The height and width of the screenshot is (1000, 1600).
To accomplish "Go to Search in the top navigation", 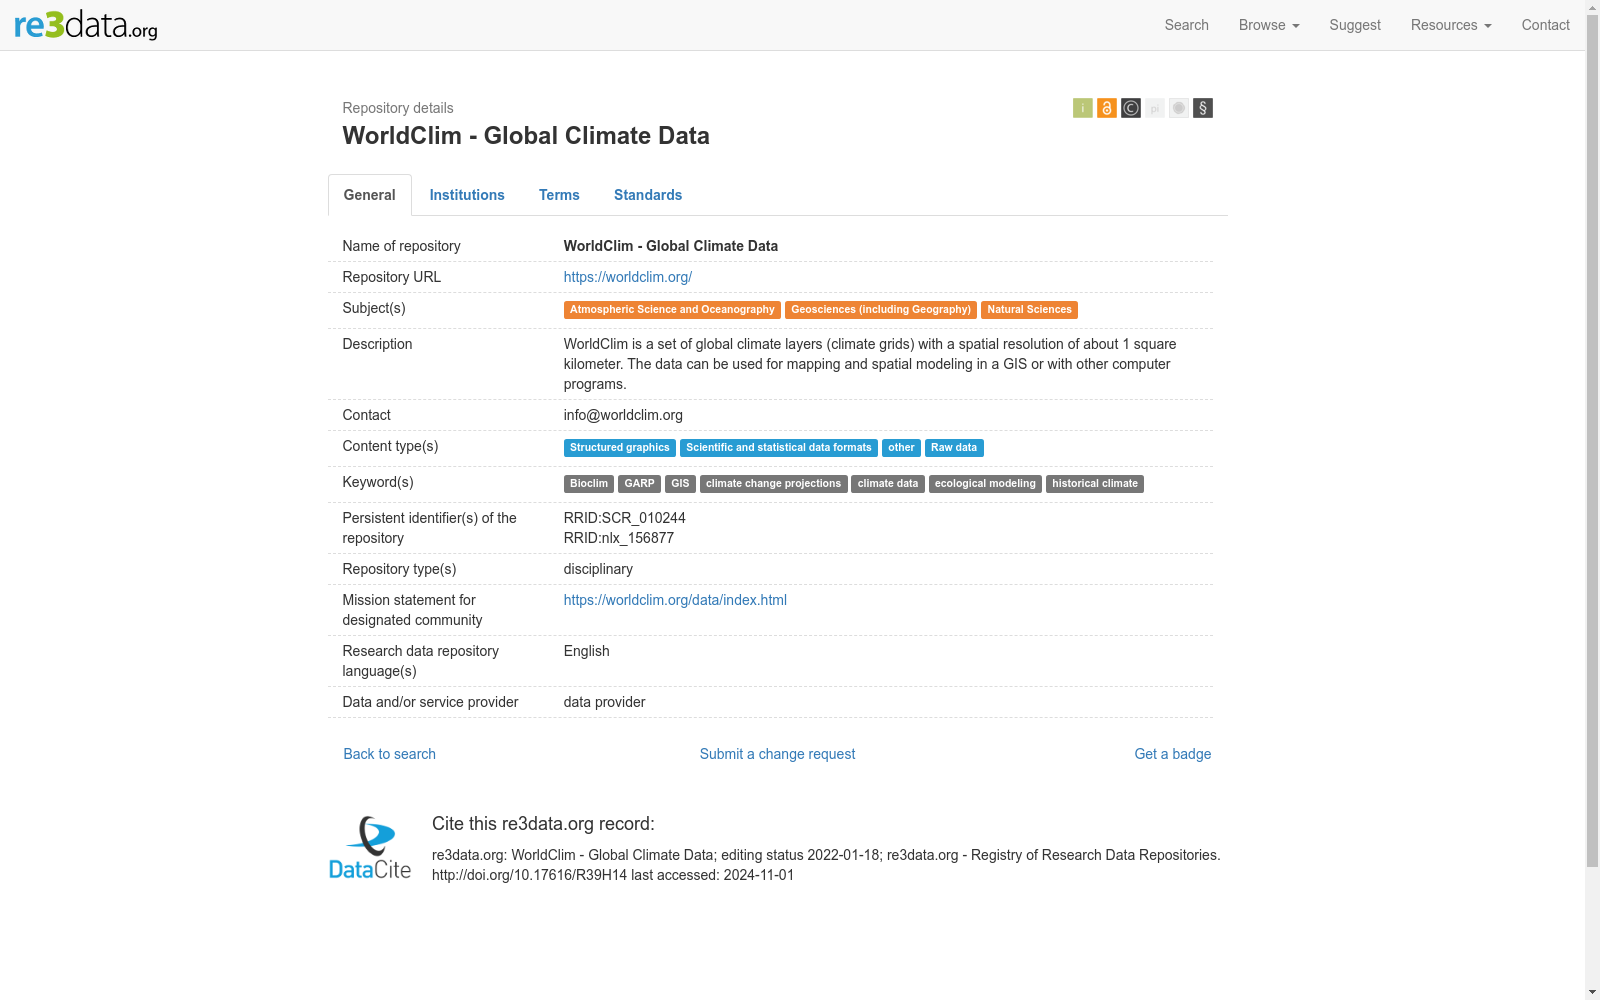I will click(1186, 25).
